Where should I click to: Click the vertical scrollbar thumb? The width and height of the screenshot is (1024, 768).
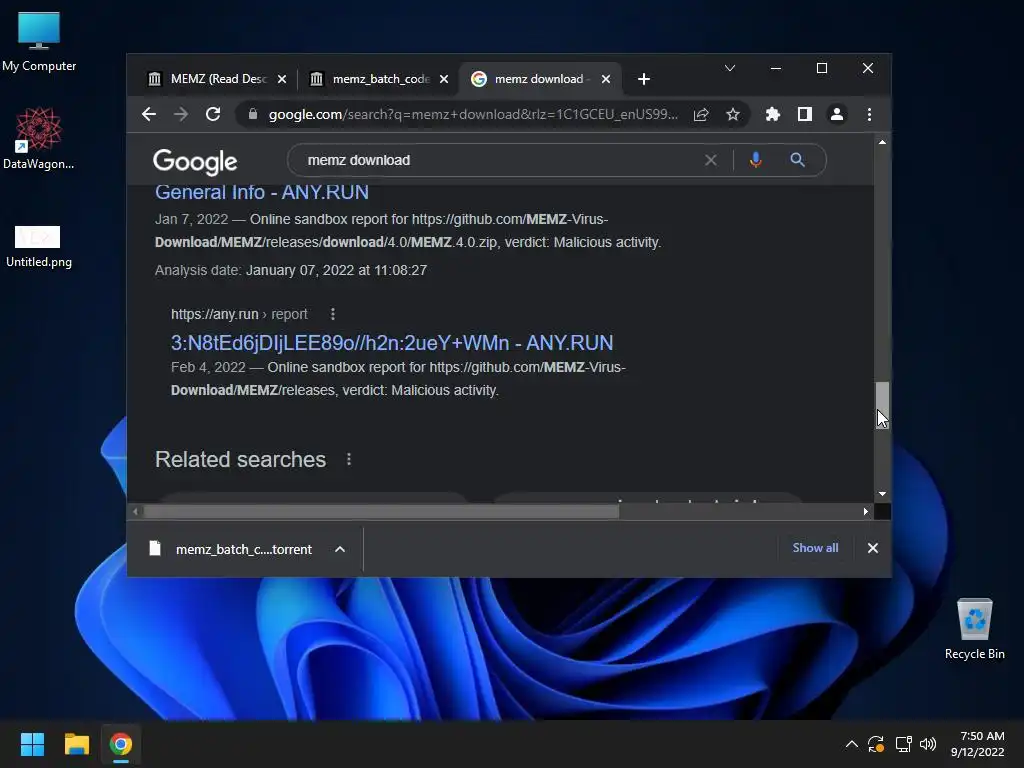882,404
